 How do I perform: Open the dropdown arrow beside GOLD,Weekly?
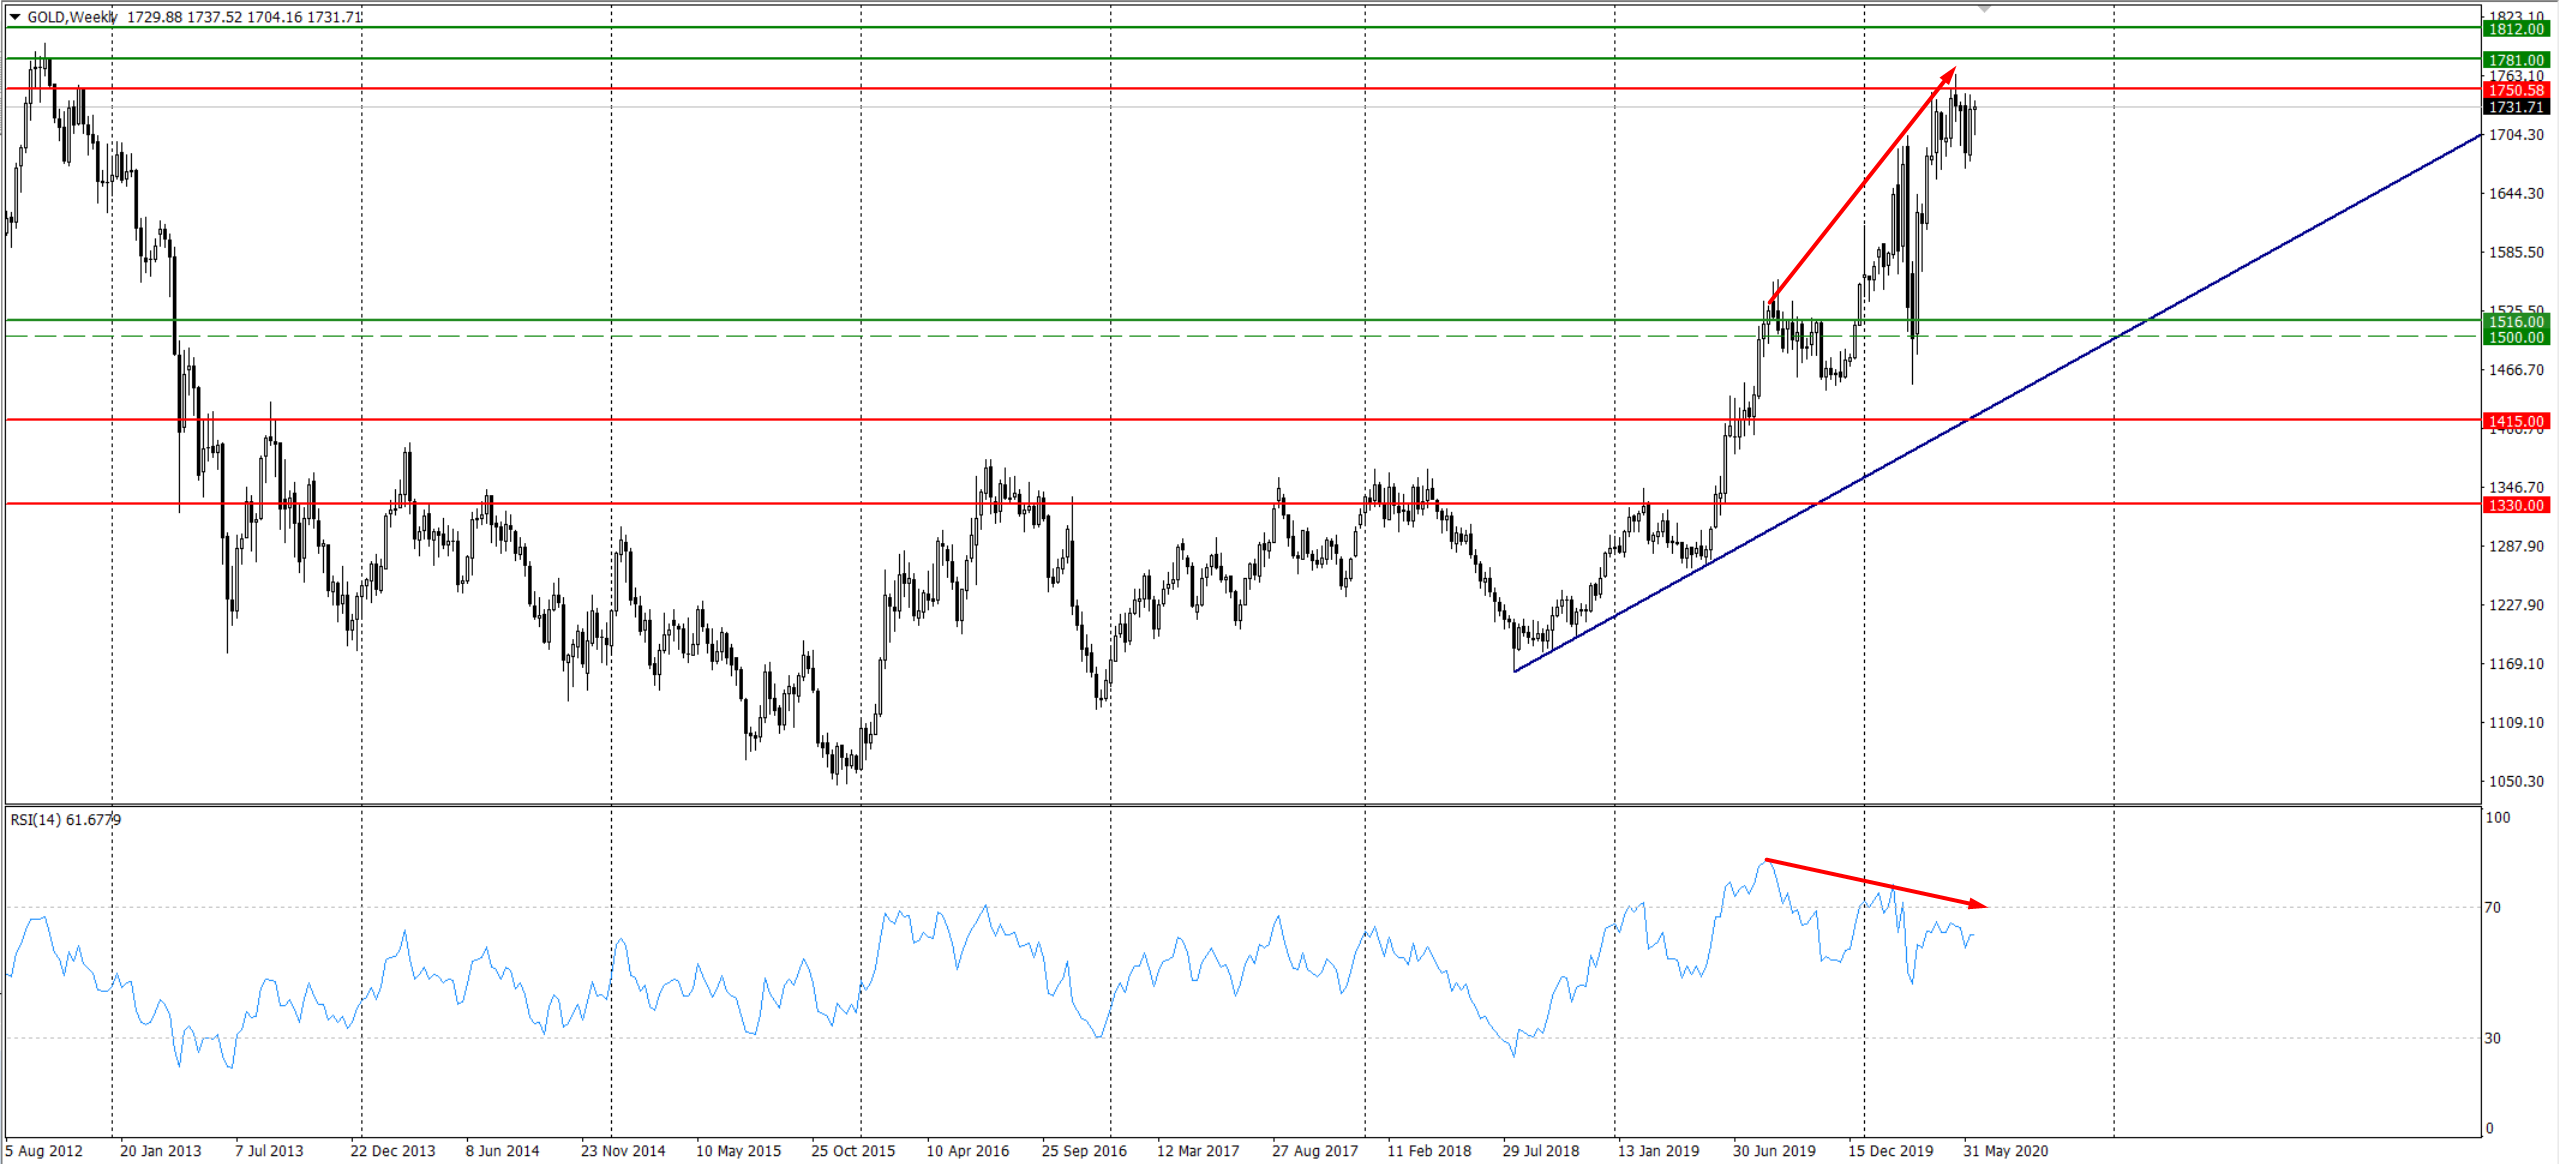click(x=15, y=17)
